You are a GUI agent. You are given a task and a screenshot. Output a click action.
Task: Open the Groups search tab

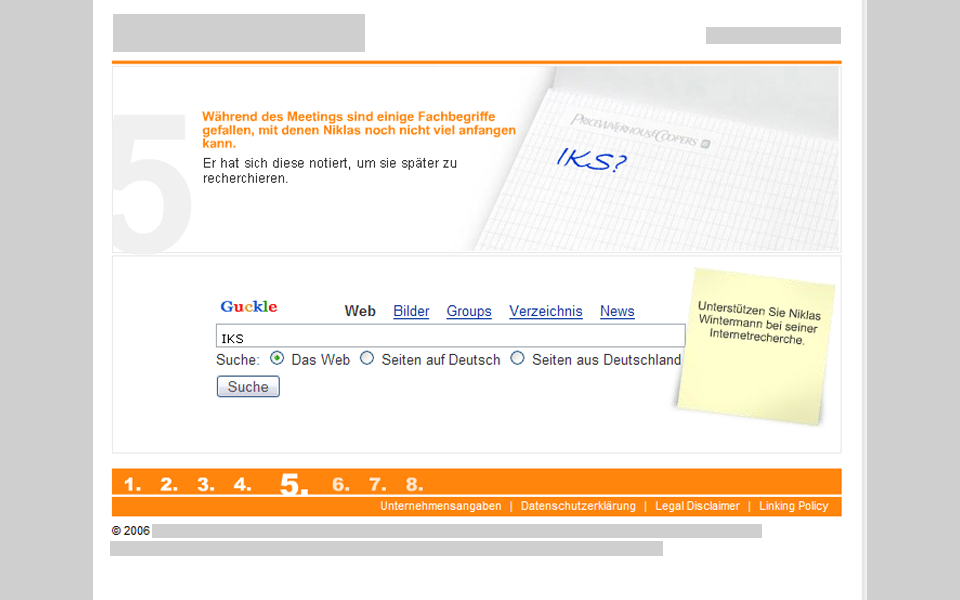pyautogui.click(x=469, y=311)
